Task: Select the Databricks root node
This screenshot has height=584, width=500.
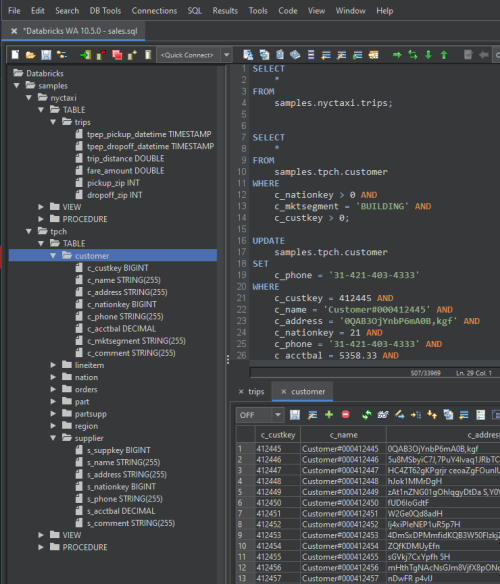Action: (44, 73)
